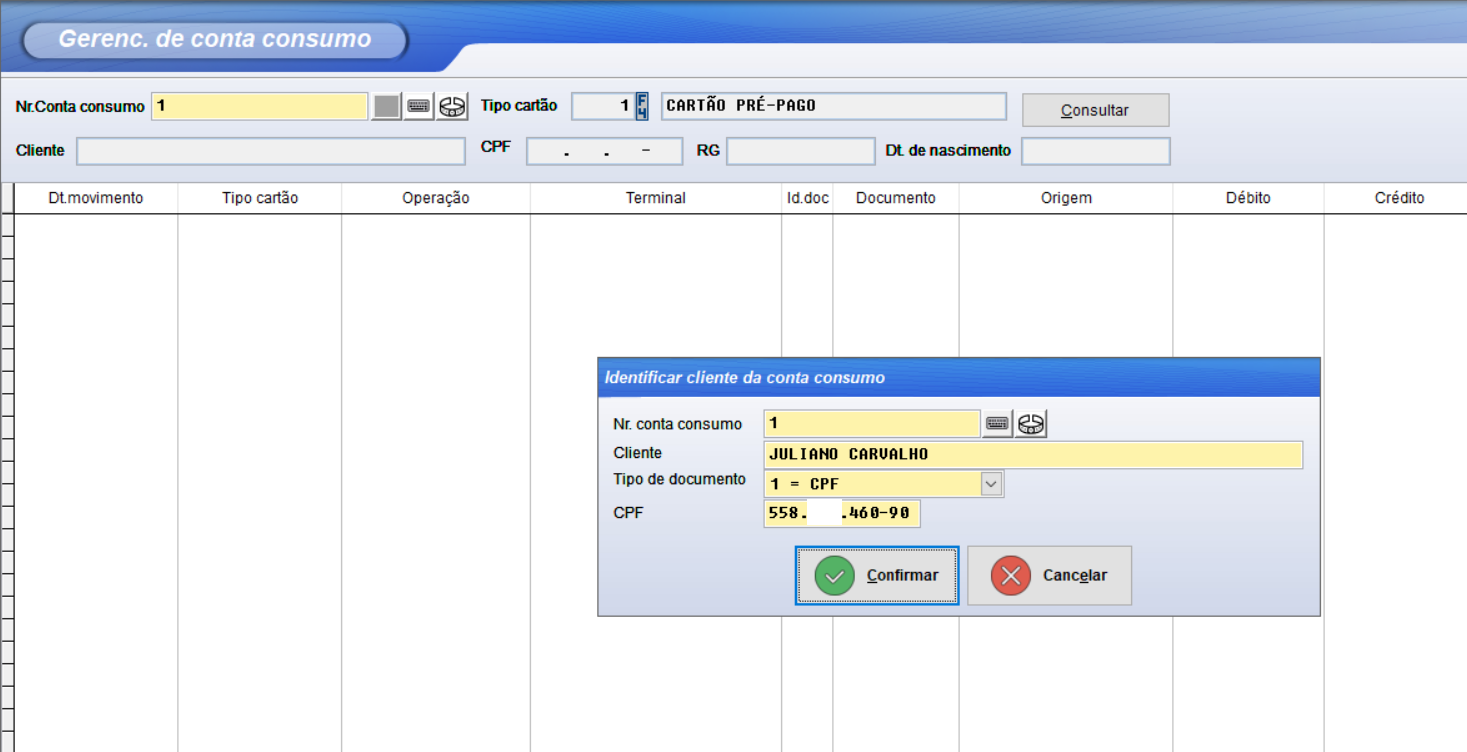Click wristband icon in the Identificar cliente dialog
1467x752 pixels.
tap(1031, 424)
